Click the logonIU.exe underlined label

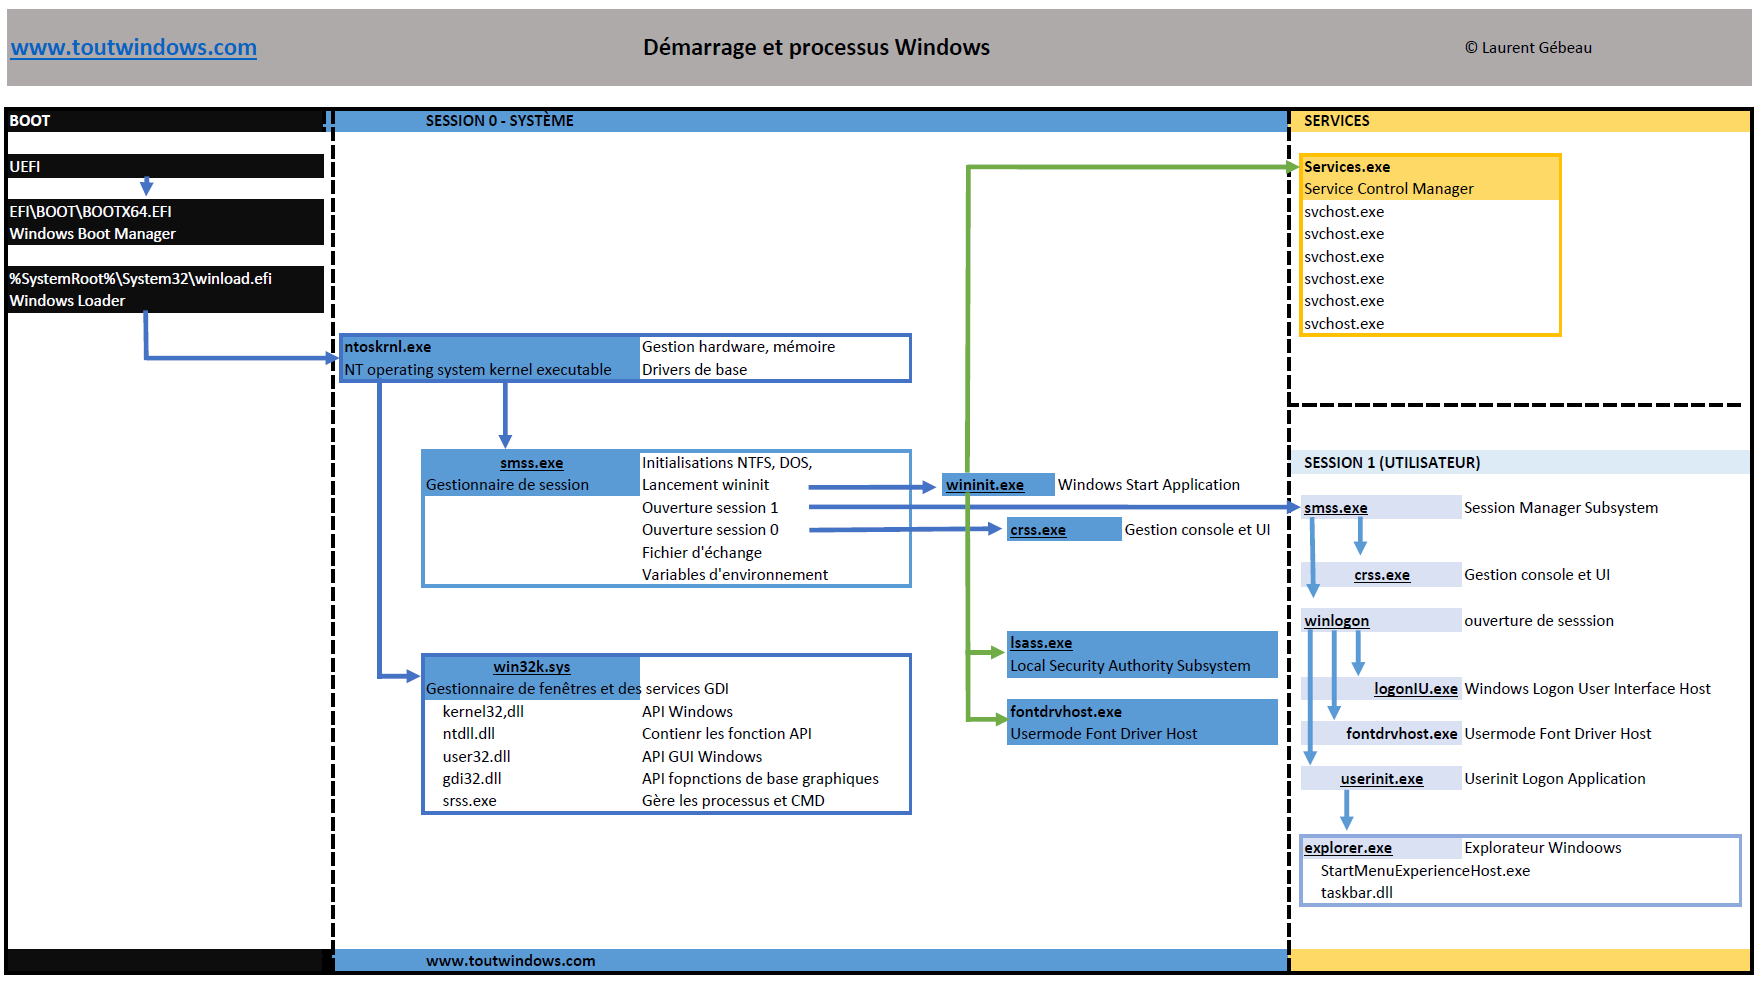coord(1414,688)
